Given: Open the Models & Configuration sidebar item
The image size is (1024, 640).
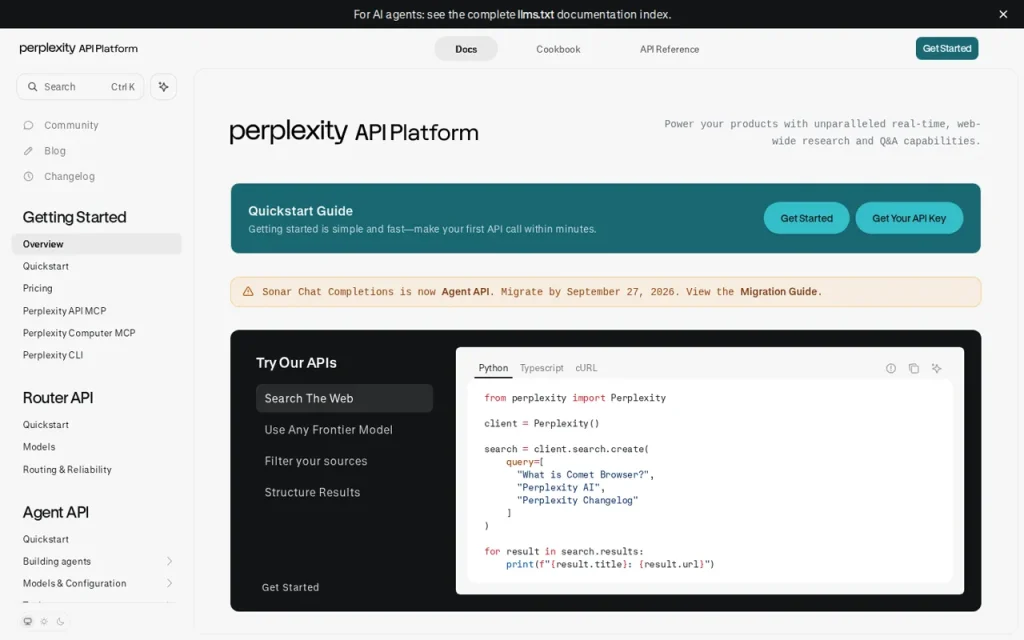Looking at the screenshot, I should tap(97, 583).
